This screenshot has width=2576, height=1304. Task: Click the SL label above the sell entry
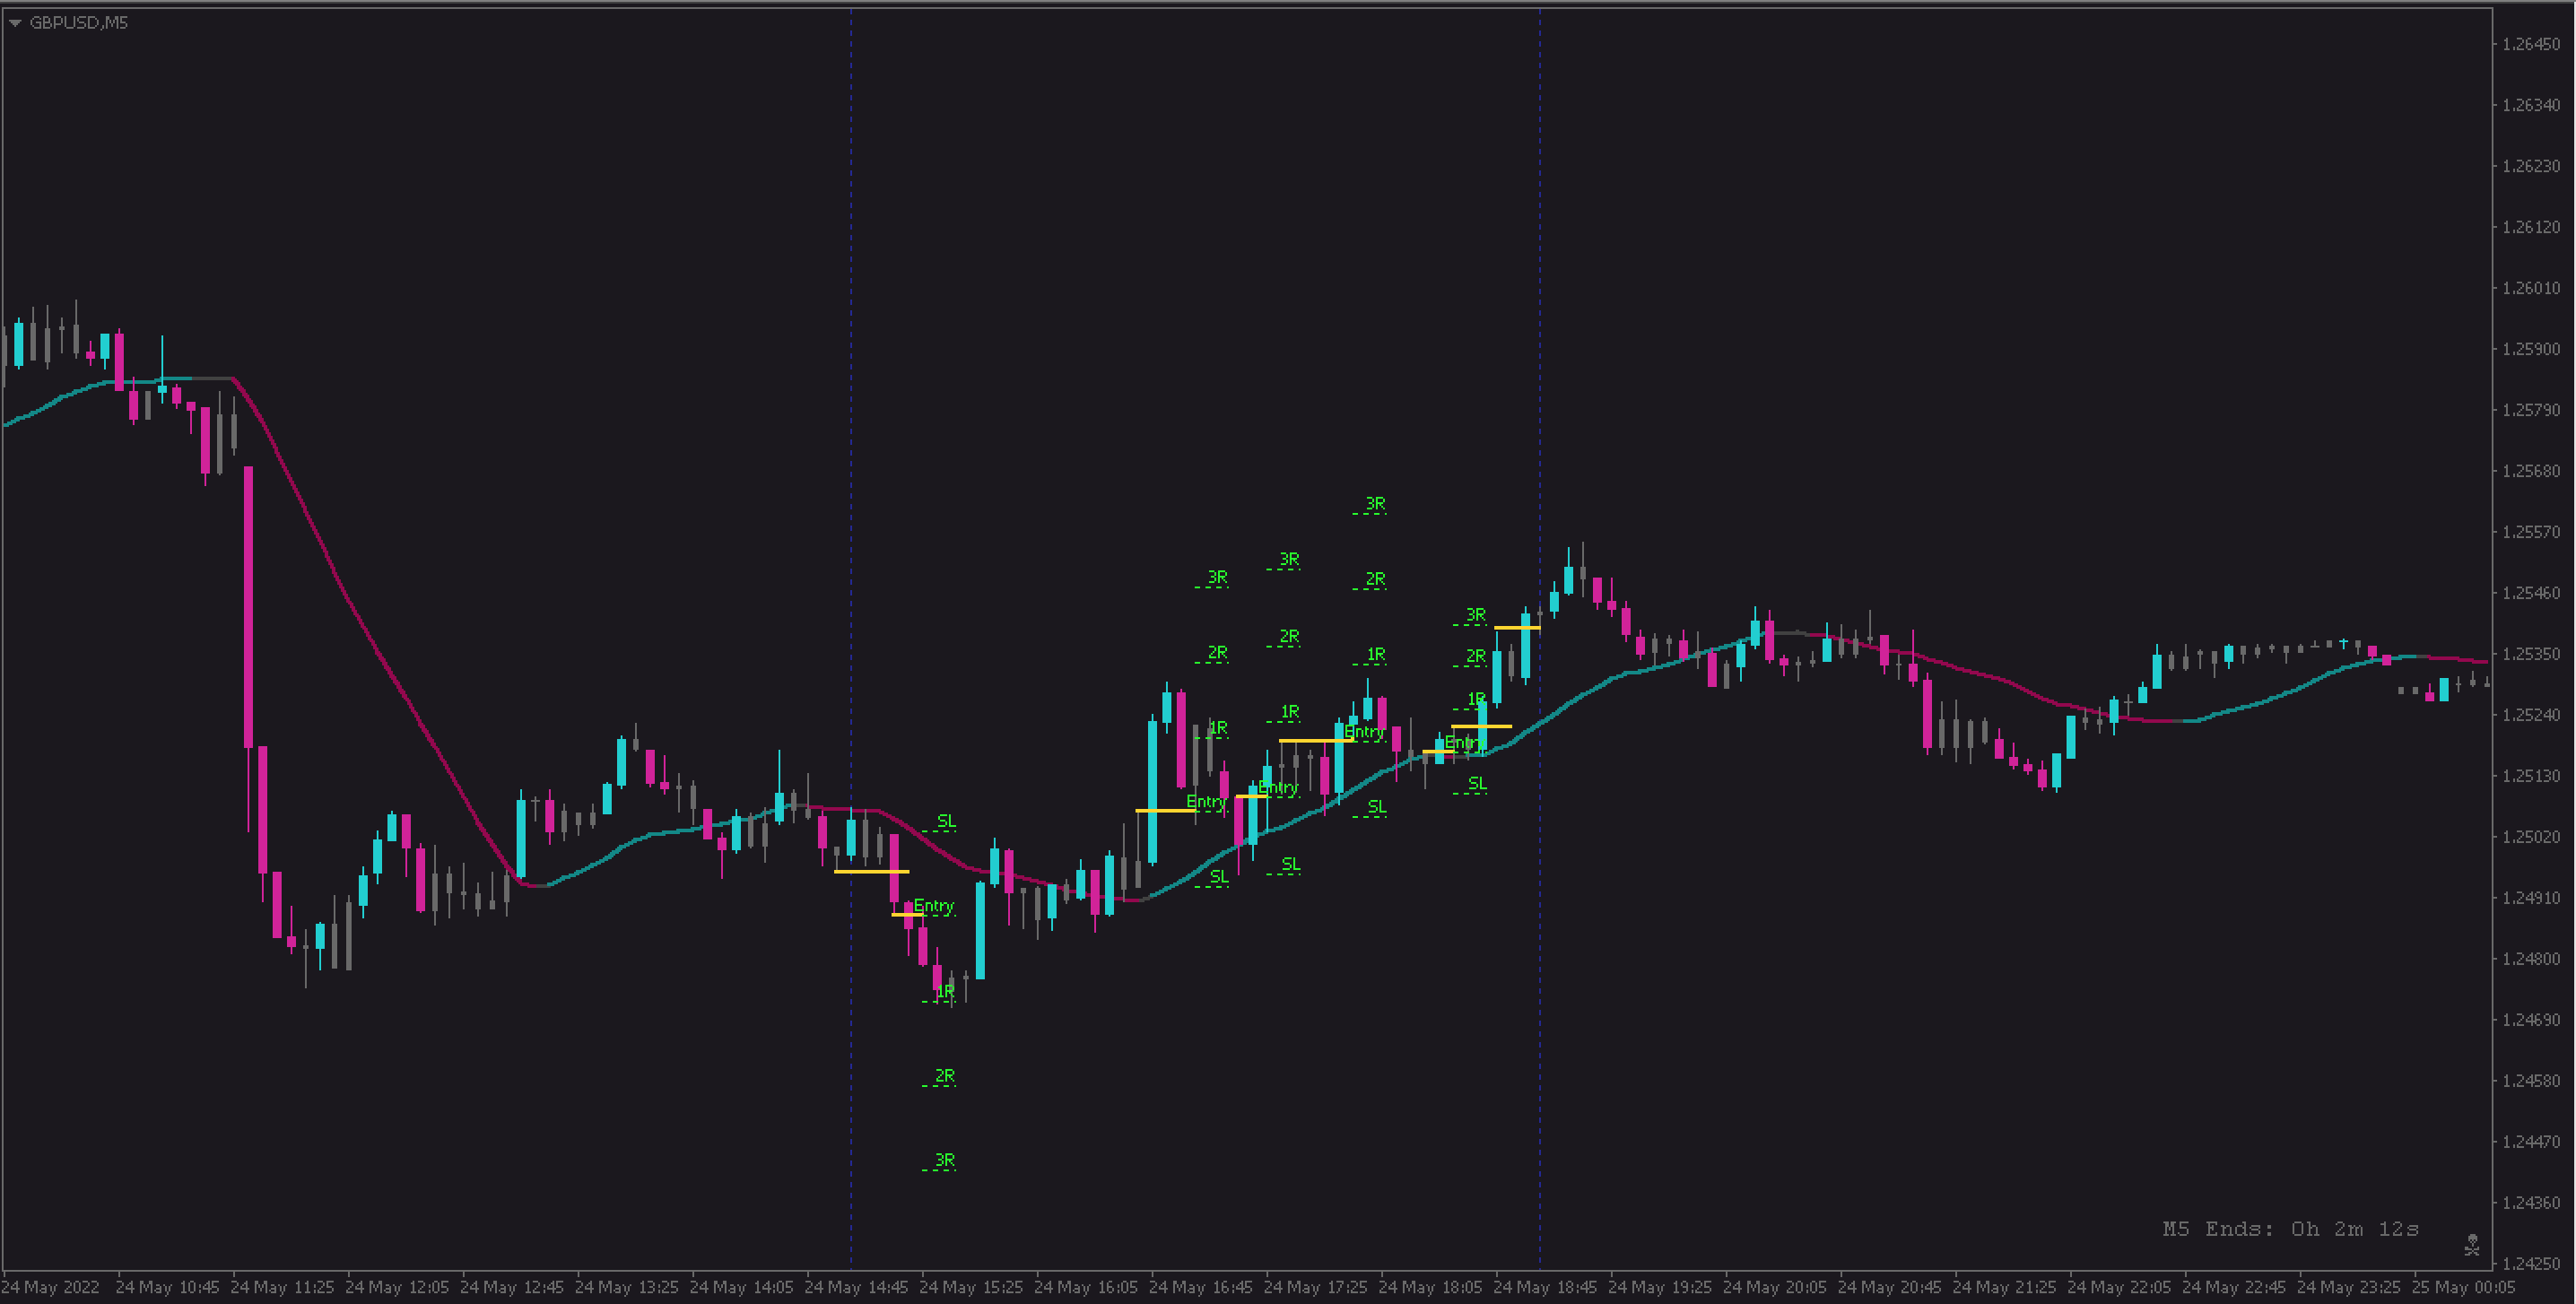click(x=945, y=821)
